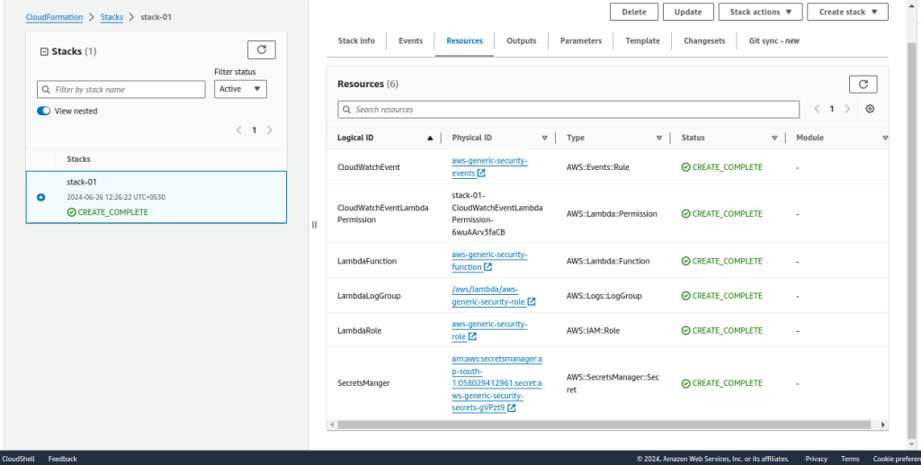Switch to Template tab

(643, 41)
